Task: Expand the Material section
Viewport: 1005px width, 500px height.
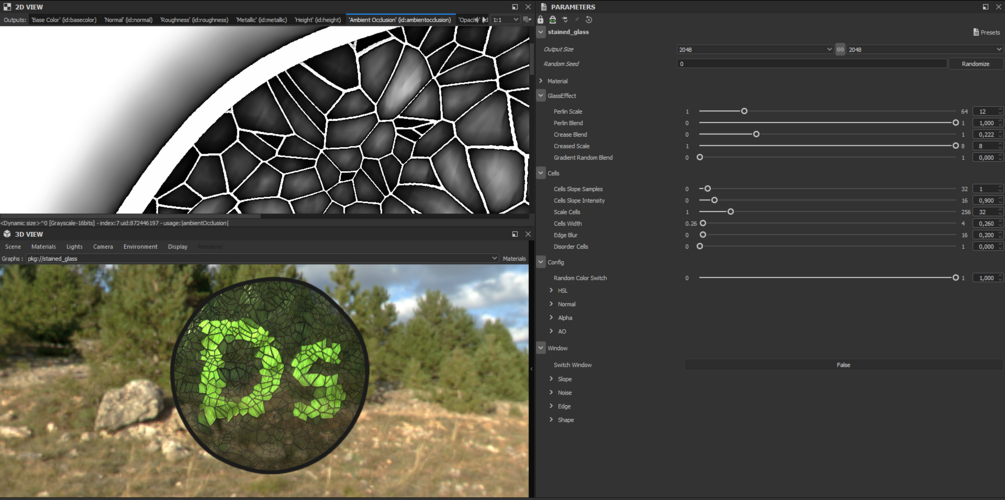Action: [x=542, y=81]
